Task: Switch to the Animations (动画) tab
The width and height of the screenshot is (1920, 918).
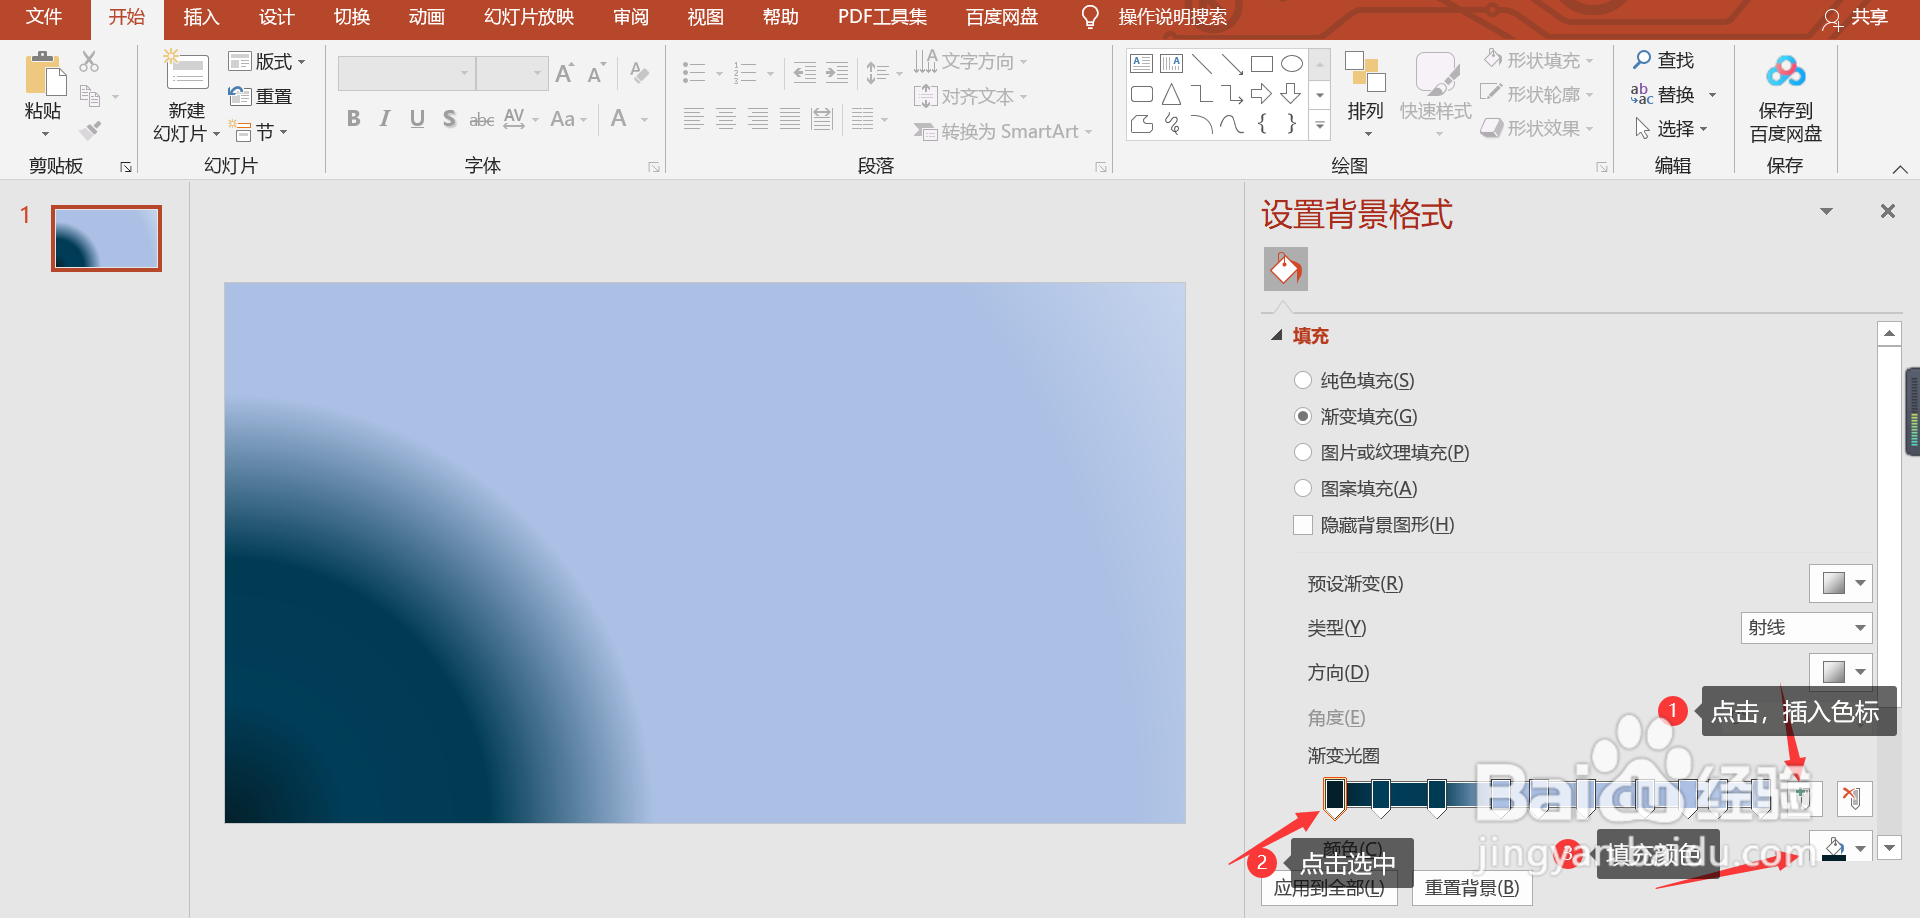Action: pyautogui.click(x=426, y=17)
